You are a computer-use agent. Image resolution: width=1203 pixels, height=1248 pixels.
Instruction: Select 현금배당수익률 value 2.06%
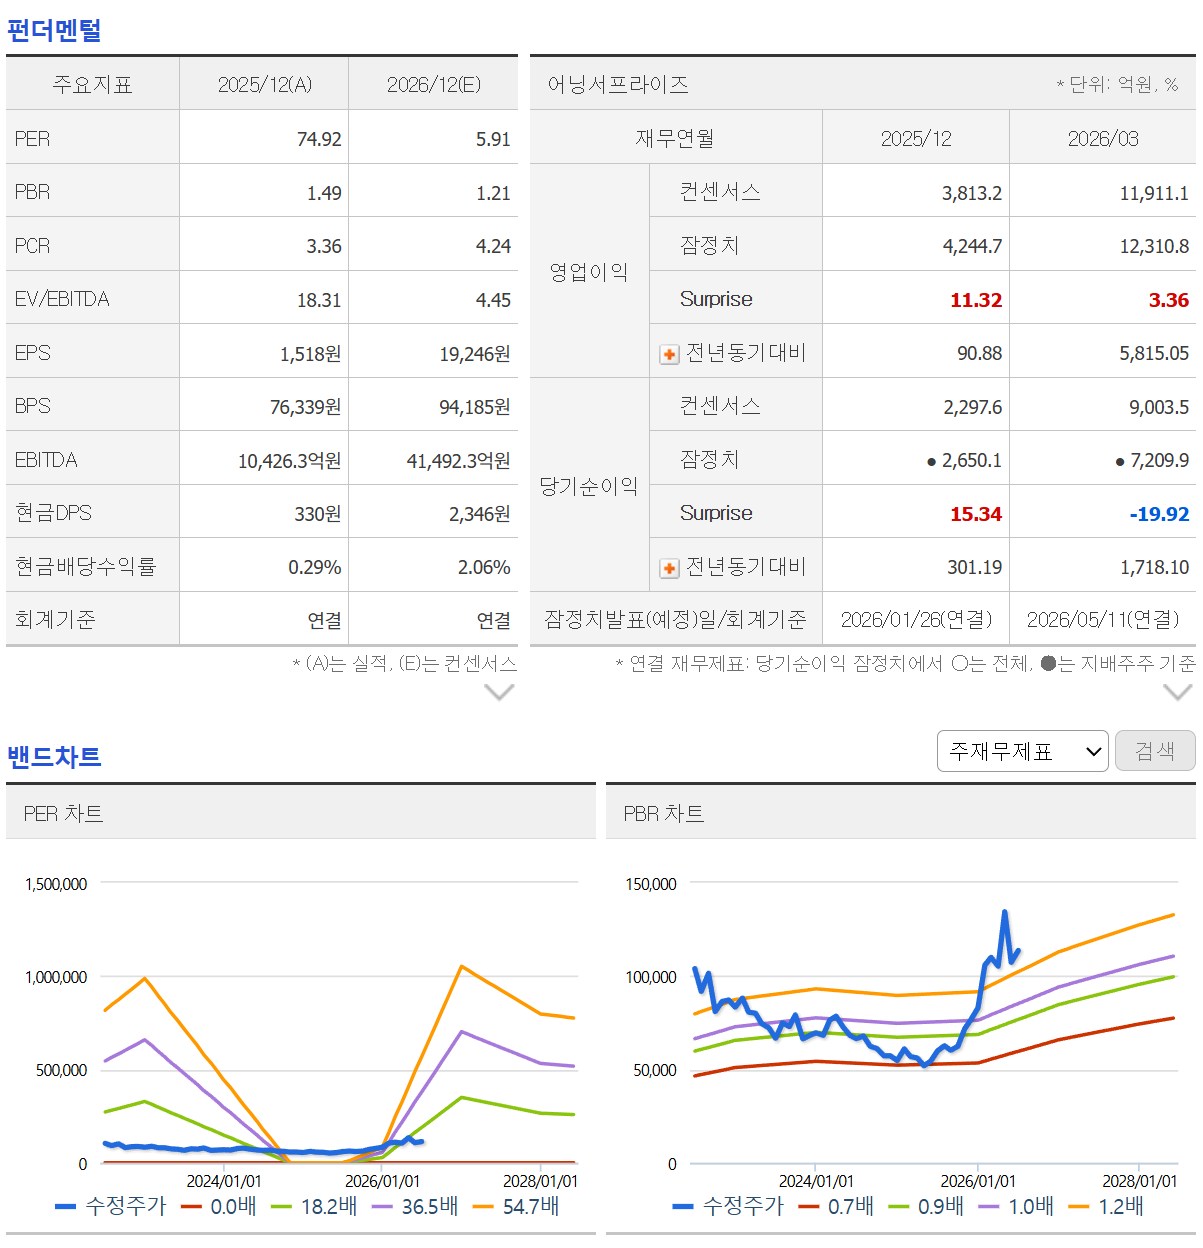(484, 567)
